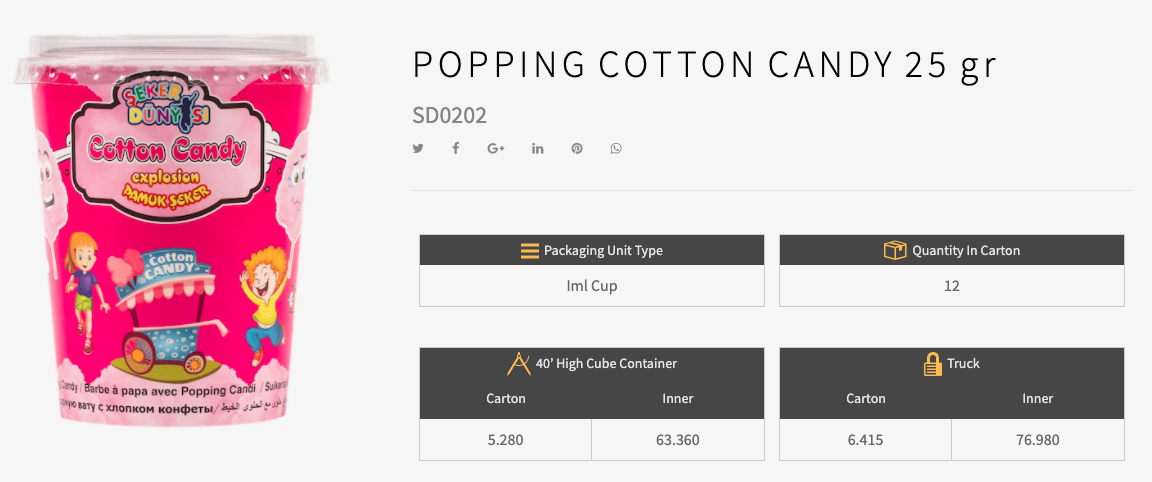
Task: Select the container inner value 63.360
Action: coord(677,440)
